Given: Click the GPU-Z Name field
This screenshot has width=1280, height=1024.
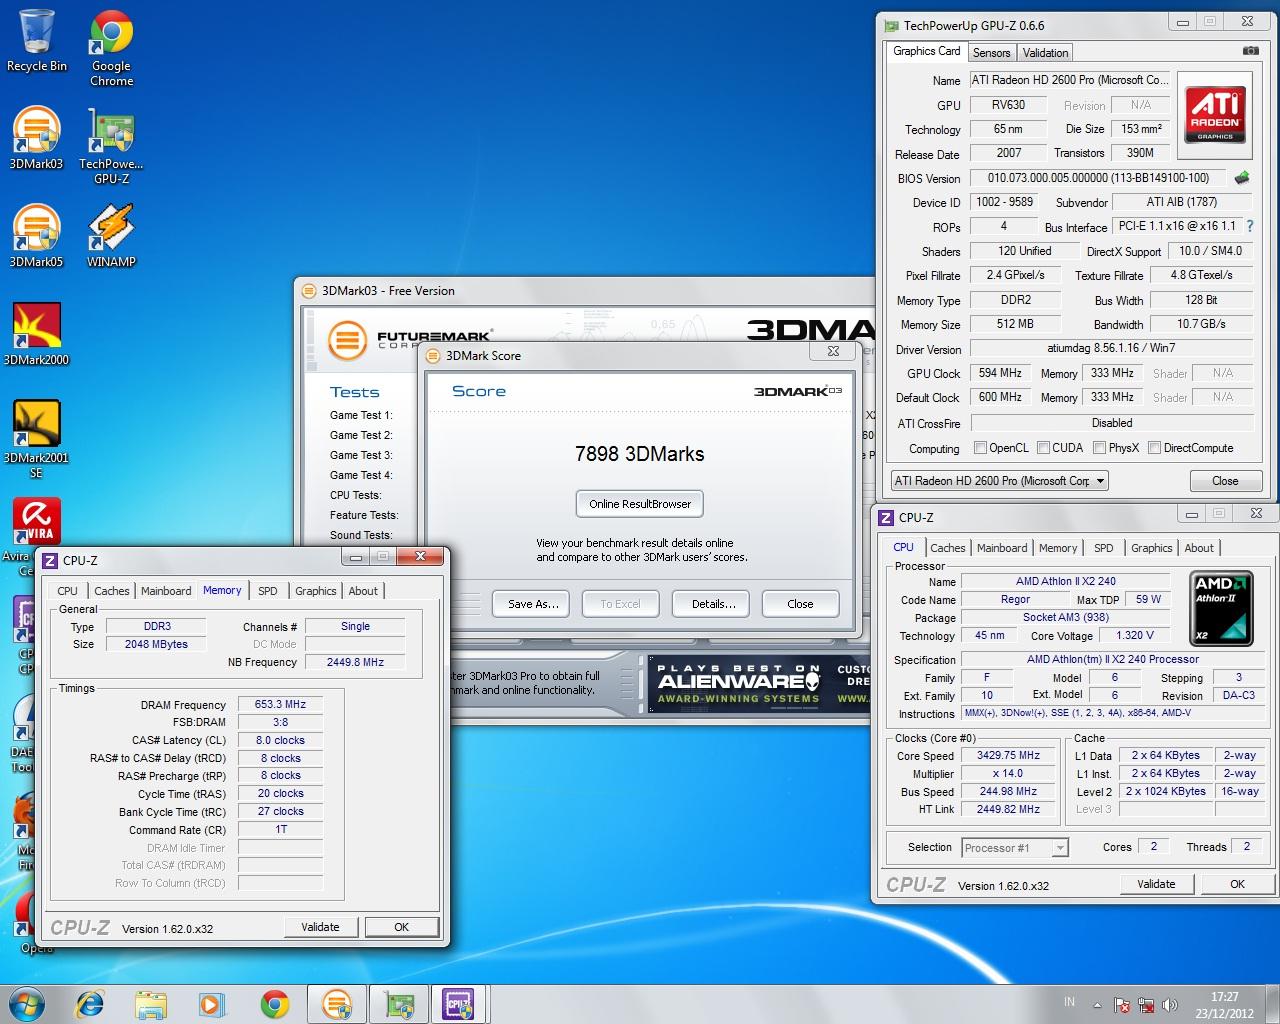Looking at the screenshot, I should [x=1068, y=80].
